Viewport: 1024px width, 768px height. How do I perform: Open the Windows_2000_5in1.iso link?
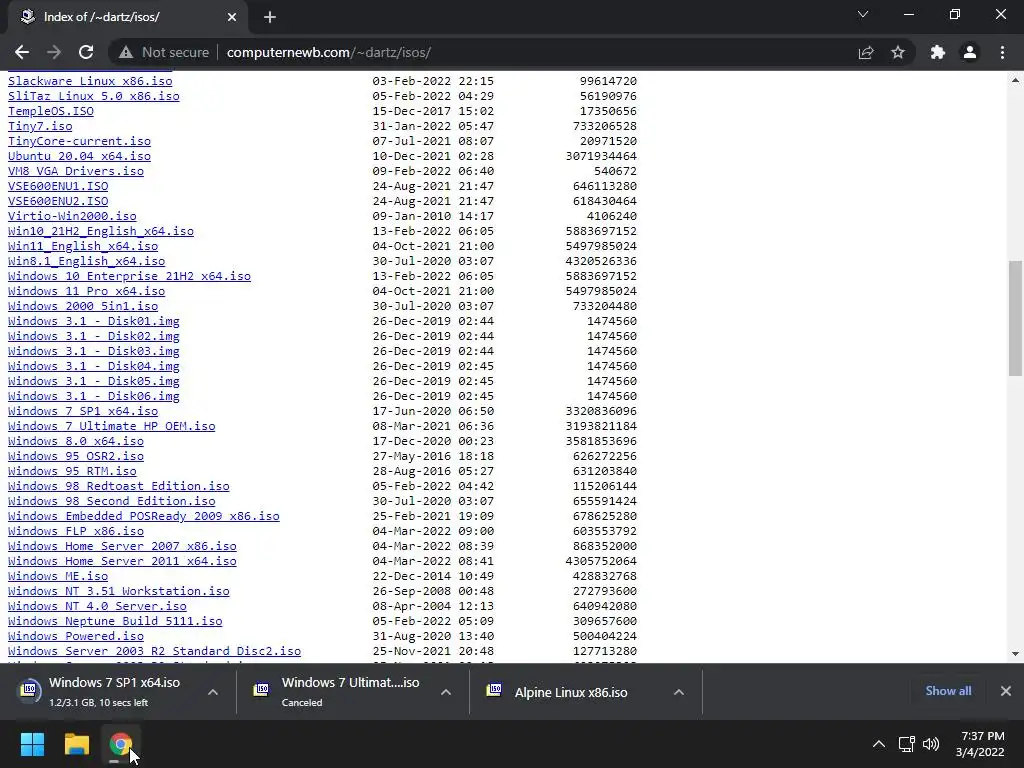click(x=83, y=306)
